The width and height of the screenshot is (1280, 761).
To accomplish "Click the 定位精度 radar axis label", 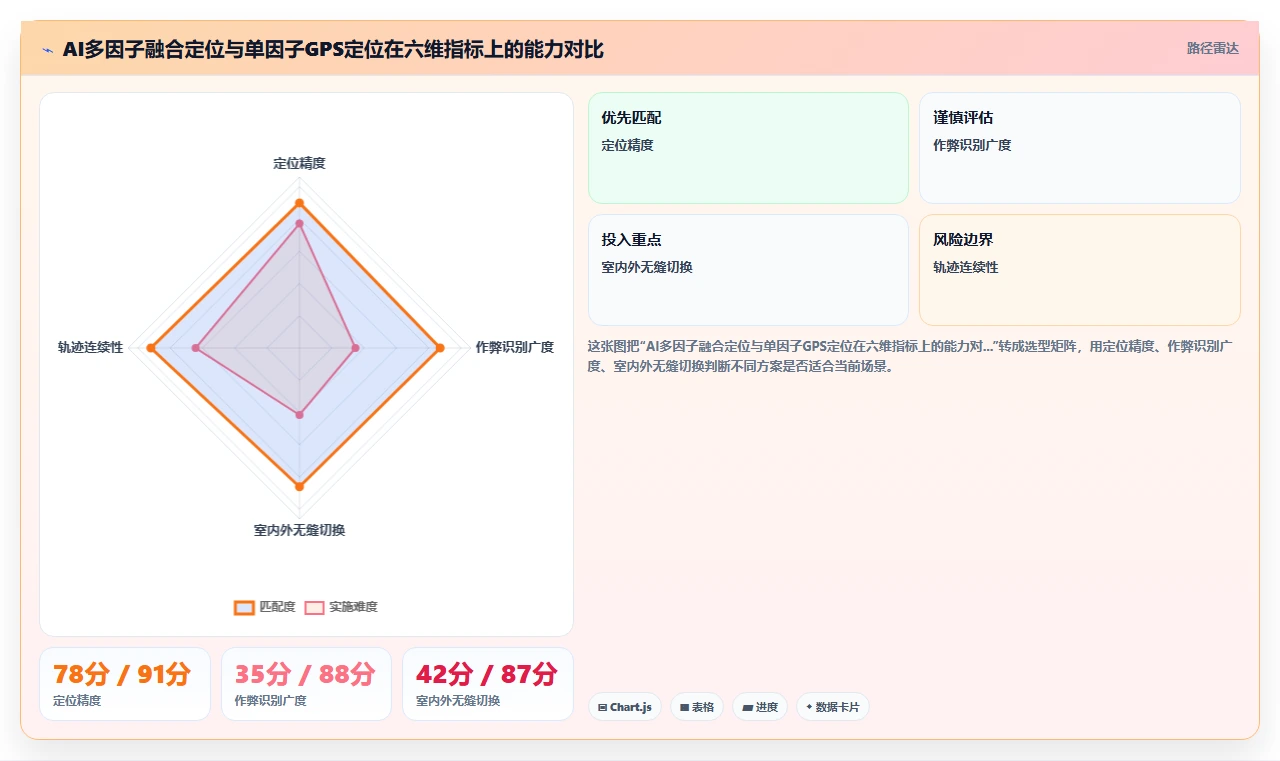I will pos(299,163).
